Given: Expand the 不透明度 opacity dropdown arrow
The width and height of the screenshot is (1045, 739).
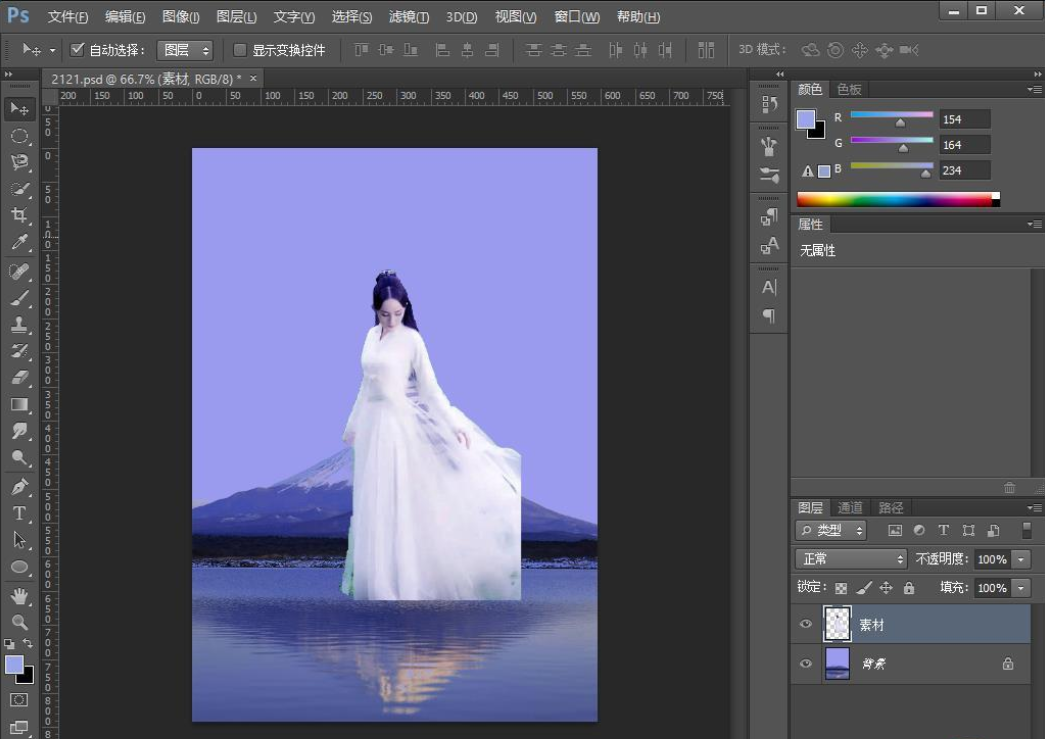Looking at the screenshot, I should (x=1021, y=559).
